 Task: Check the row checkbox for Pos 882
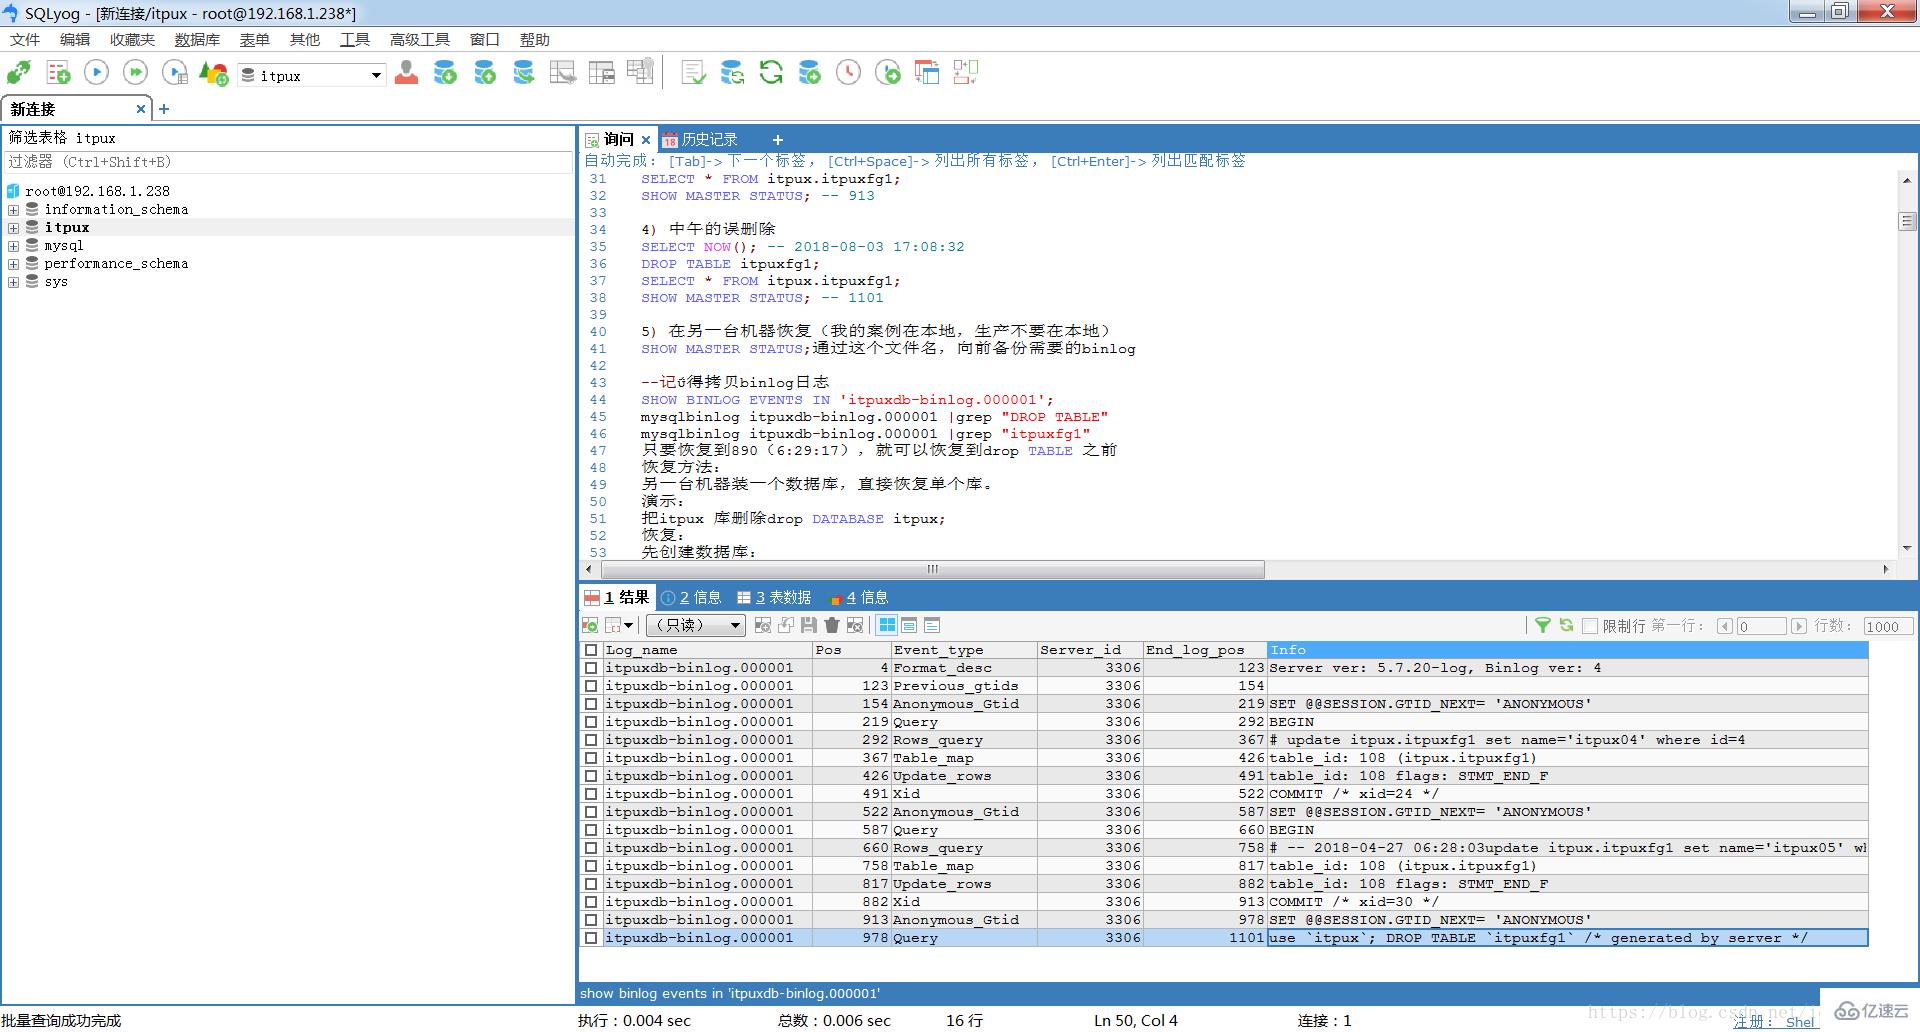[x=591, y=902]
